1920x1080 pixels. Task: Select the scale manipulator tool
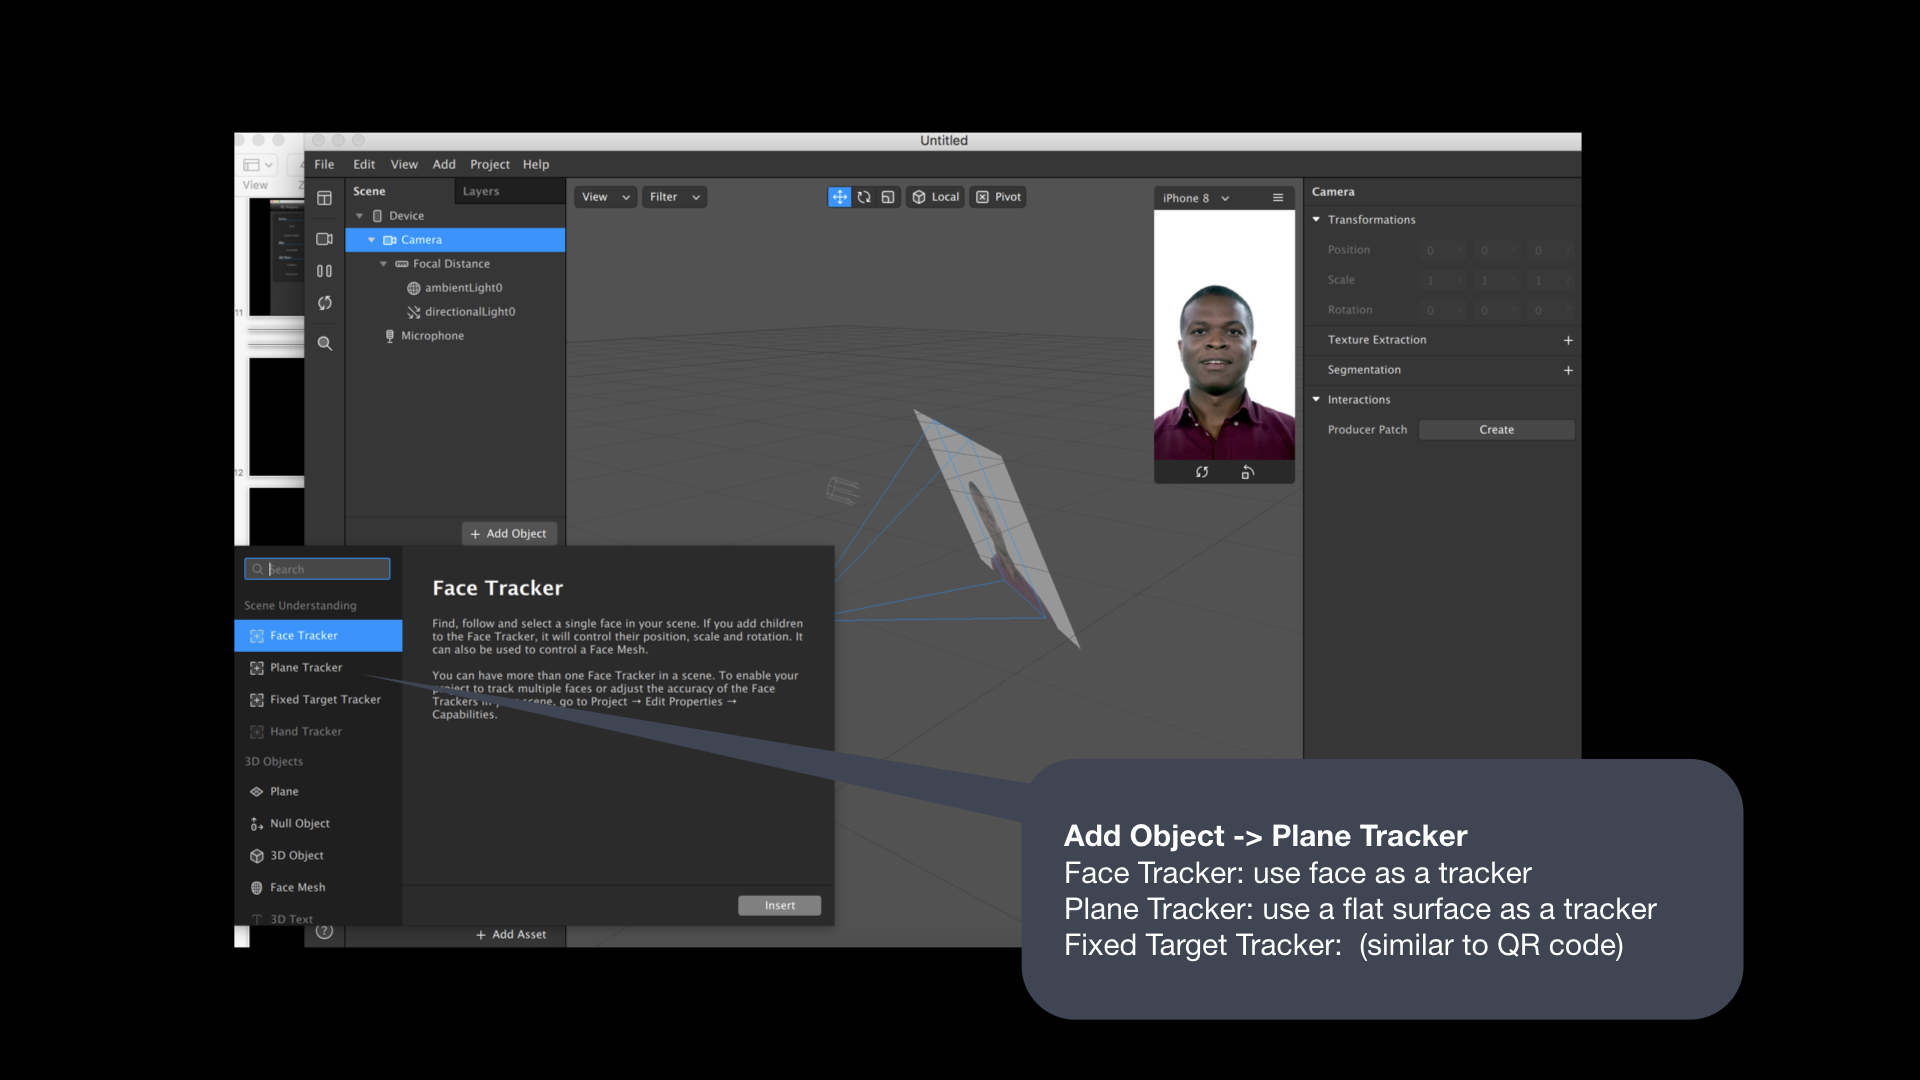(x=888, y=197)
